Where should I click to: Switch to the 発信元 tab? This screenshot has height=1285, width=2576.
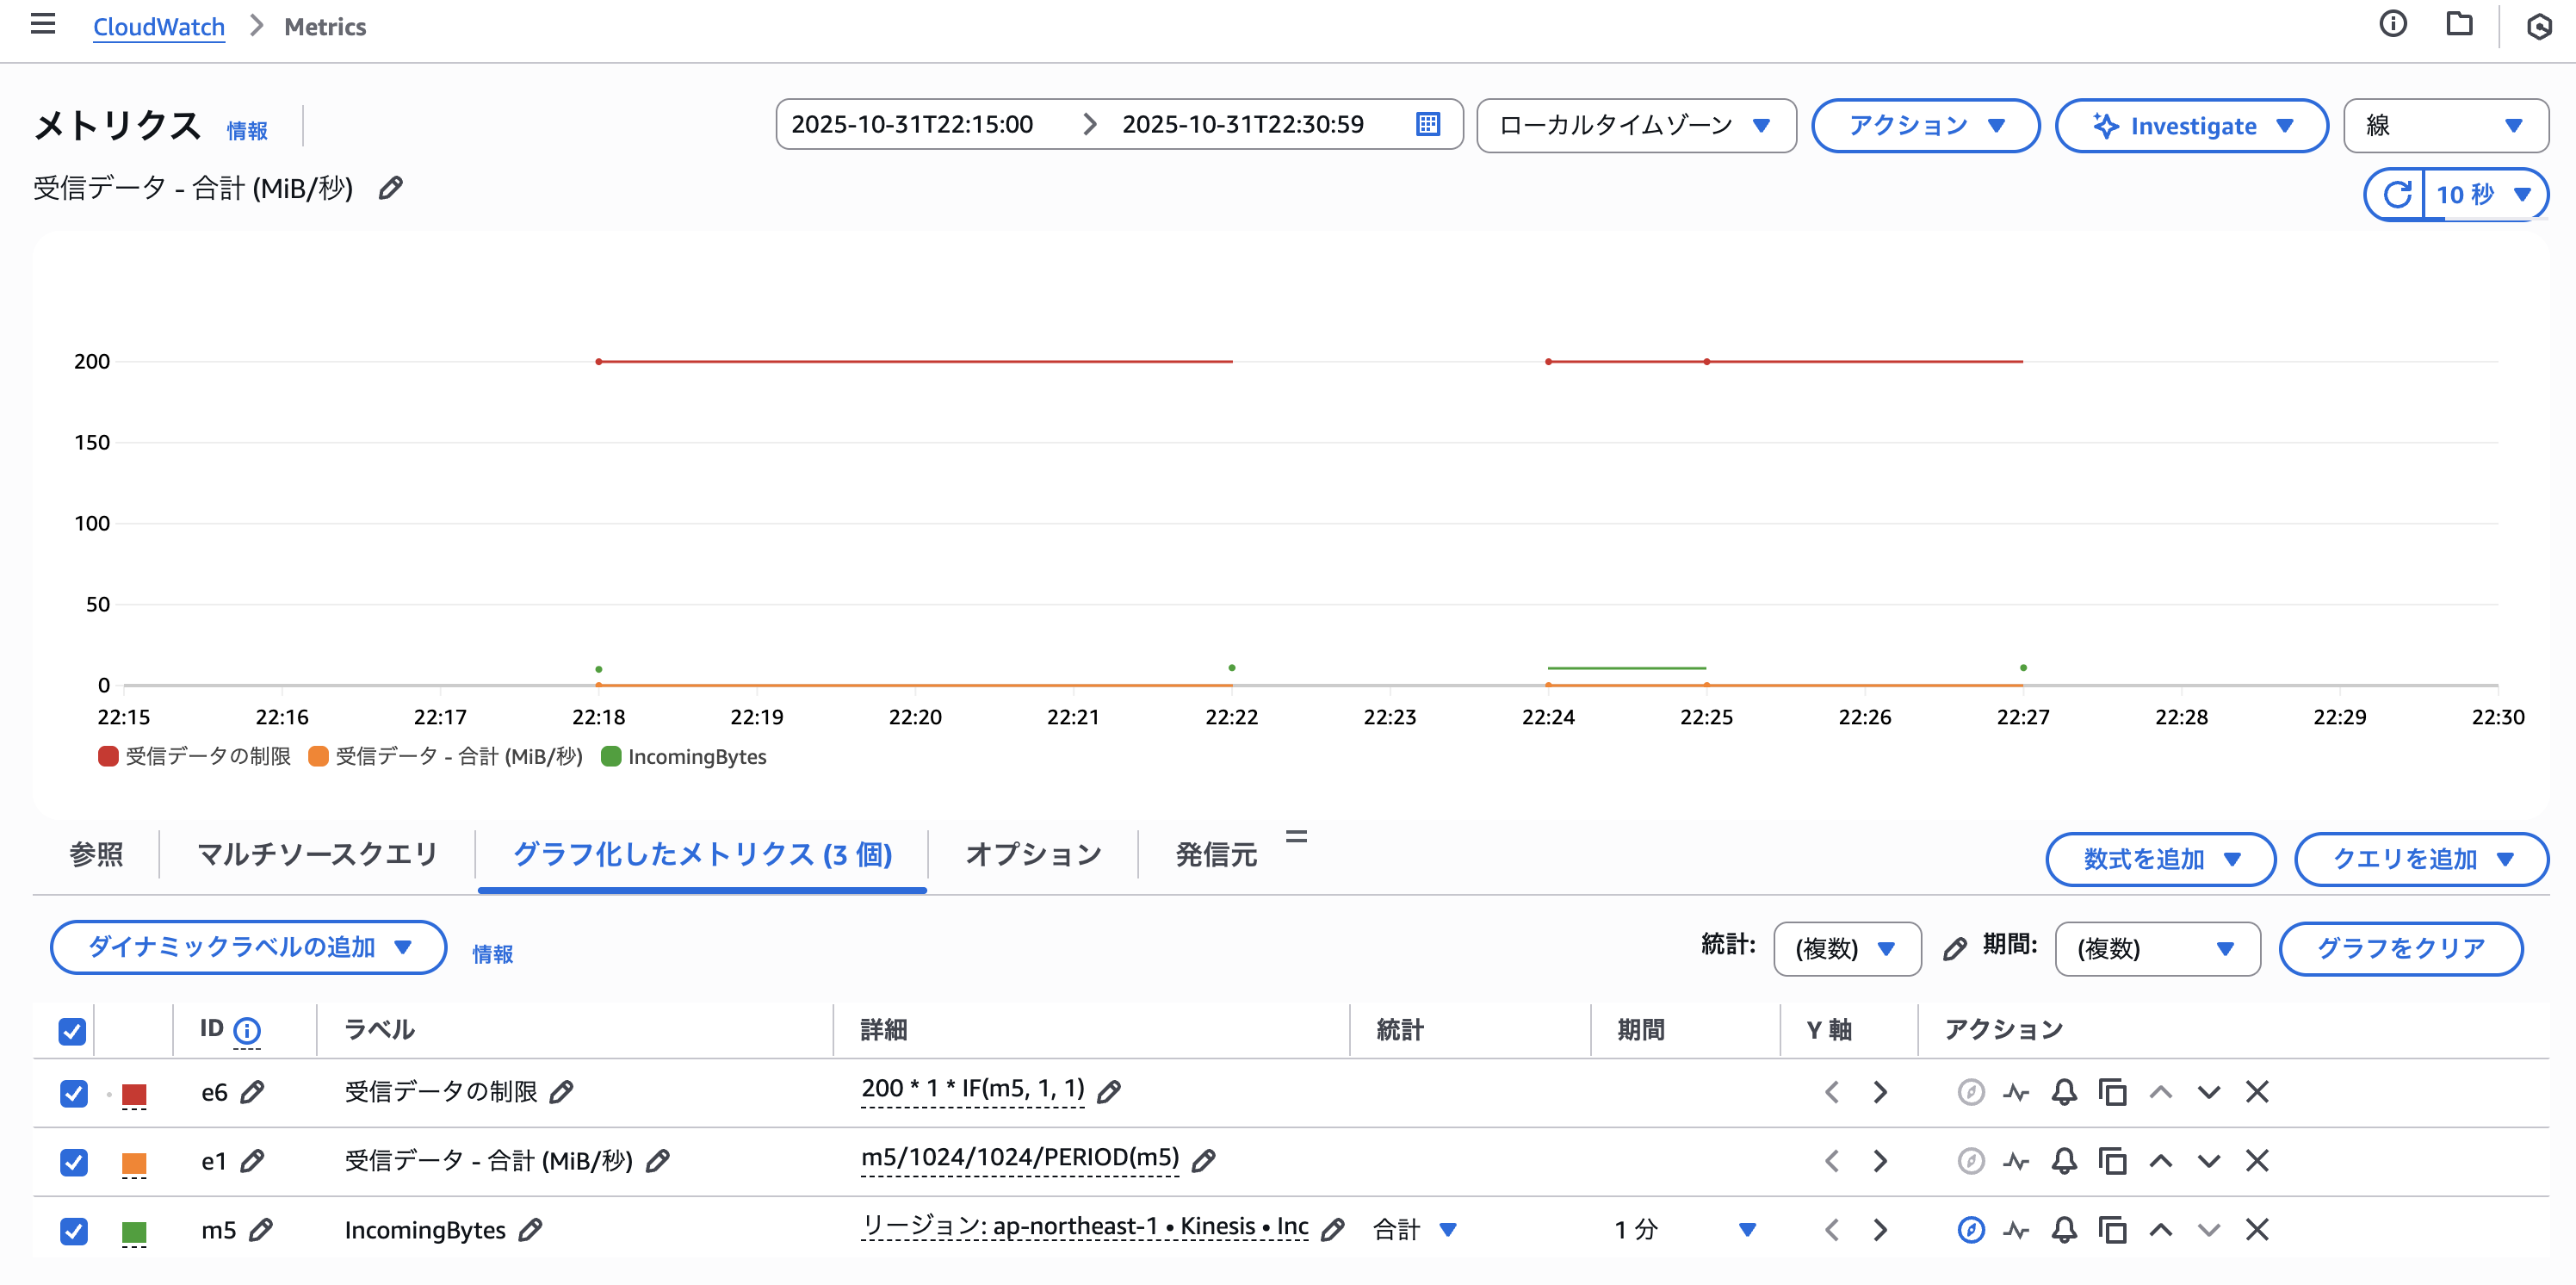(1215, 854)
